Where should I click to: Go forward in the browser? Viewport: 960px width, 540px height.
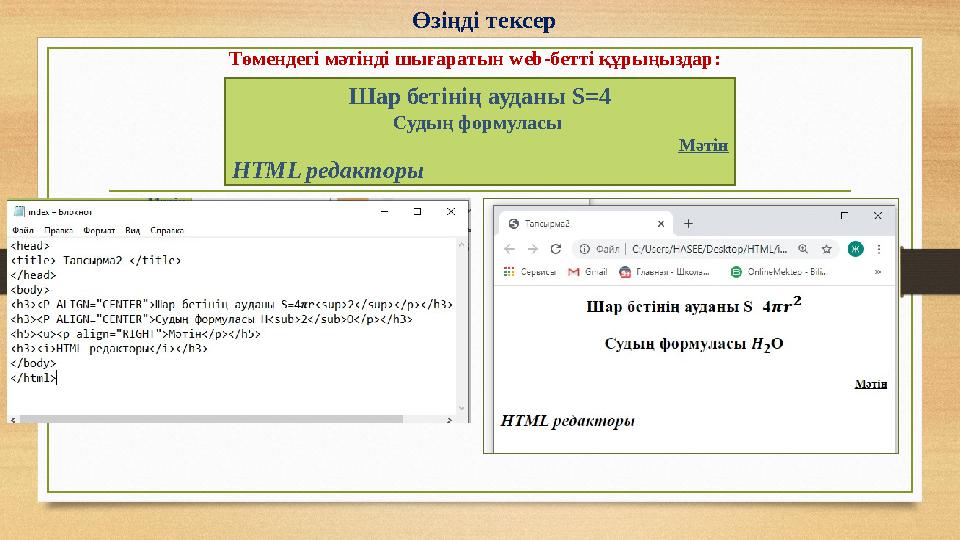tap(533, 249)
